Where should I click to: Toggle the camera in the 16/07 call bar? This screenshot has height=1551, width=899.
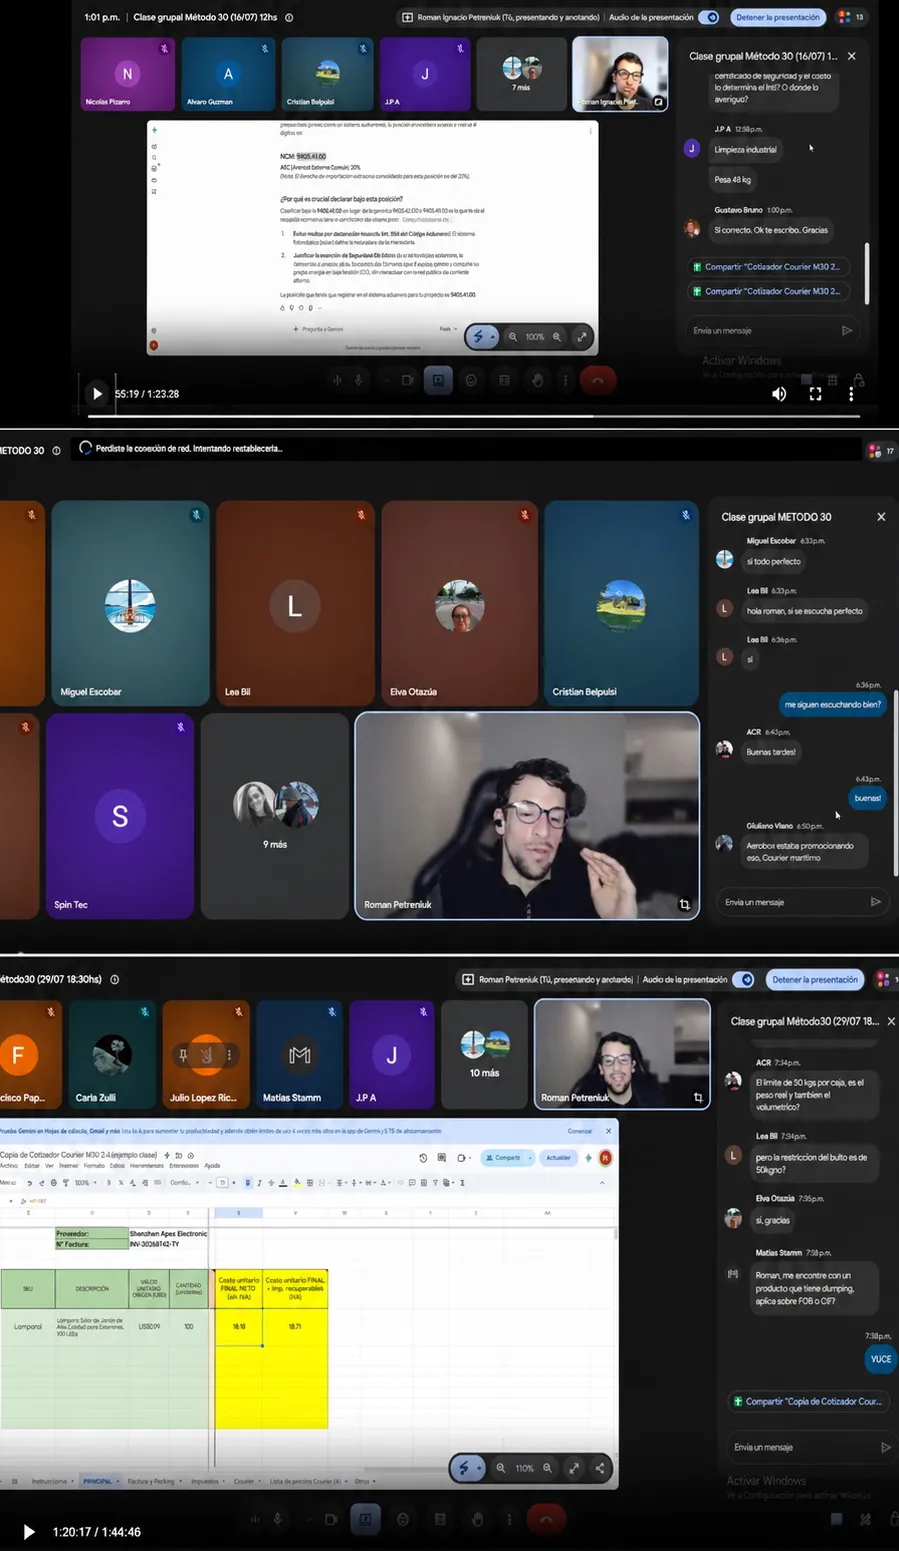(x=407, y=380)
